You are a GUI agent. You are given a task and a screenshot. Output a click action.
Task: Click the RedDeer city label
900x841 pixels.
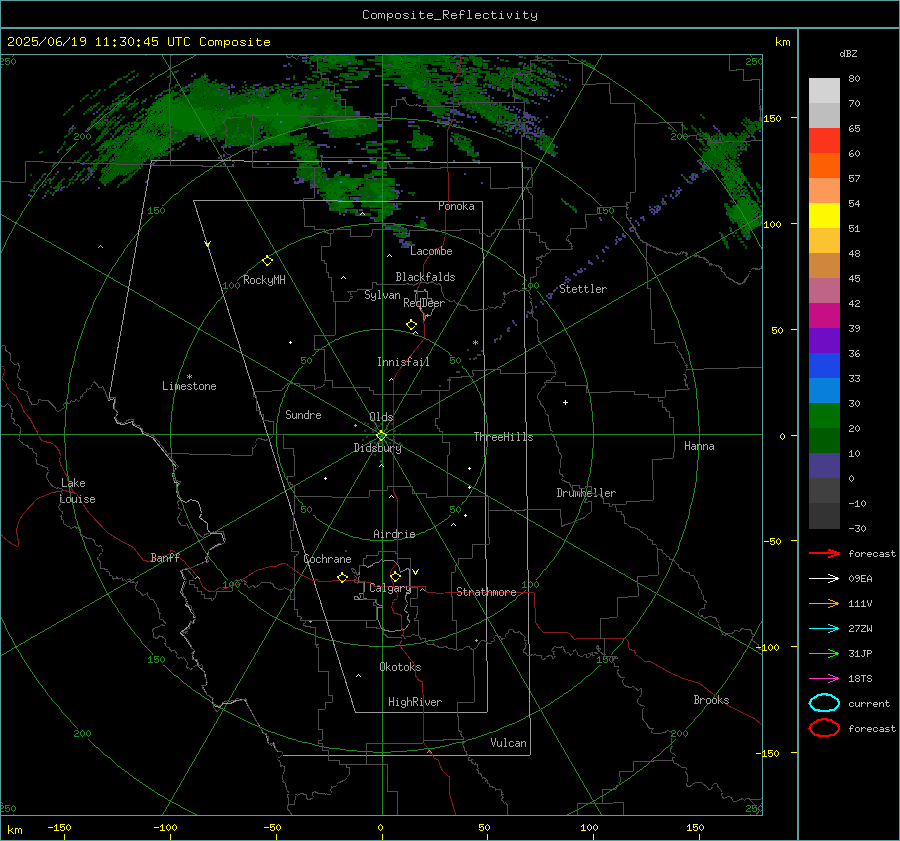(424, 303)
